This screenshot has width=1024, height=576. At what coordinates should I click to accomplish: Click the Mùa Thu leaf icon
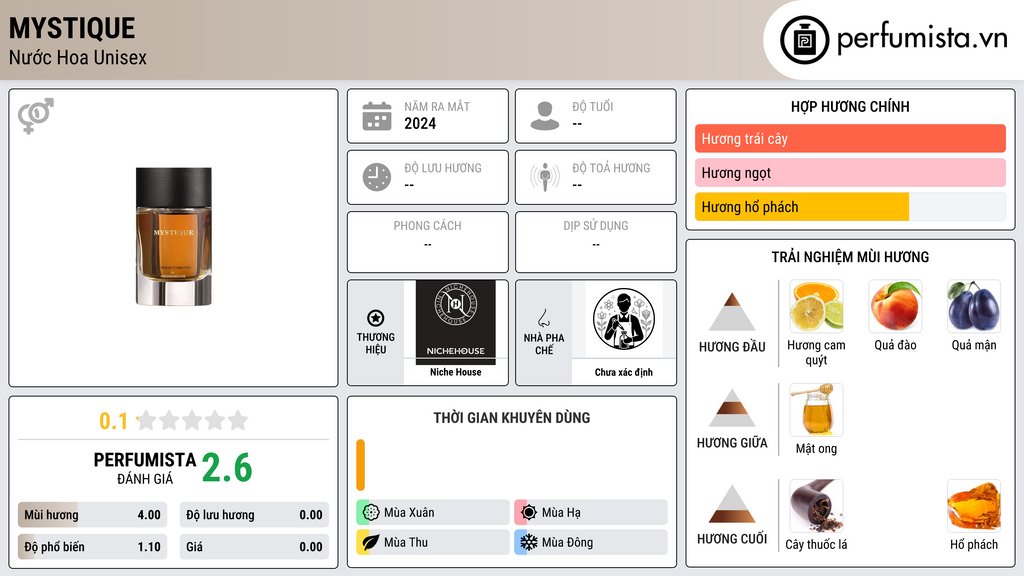point(371,542)
